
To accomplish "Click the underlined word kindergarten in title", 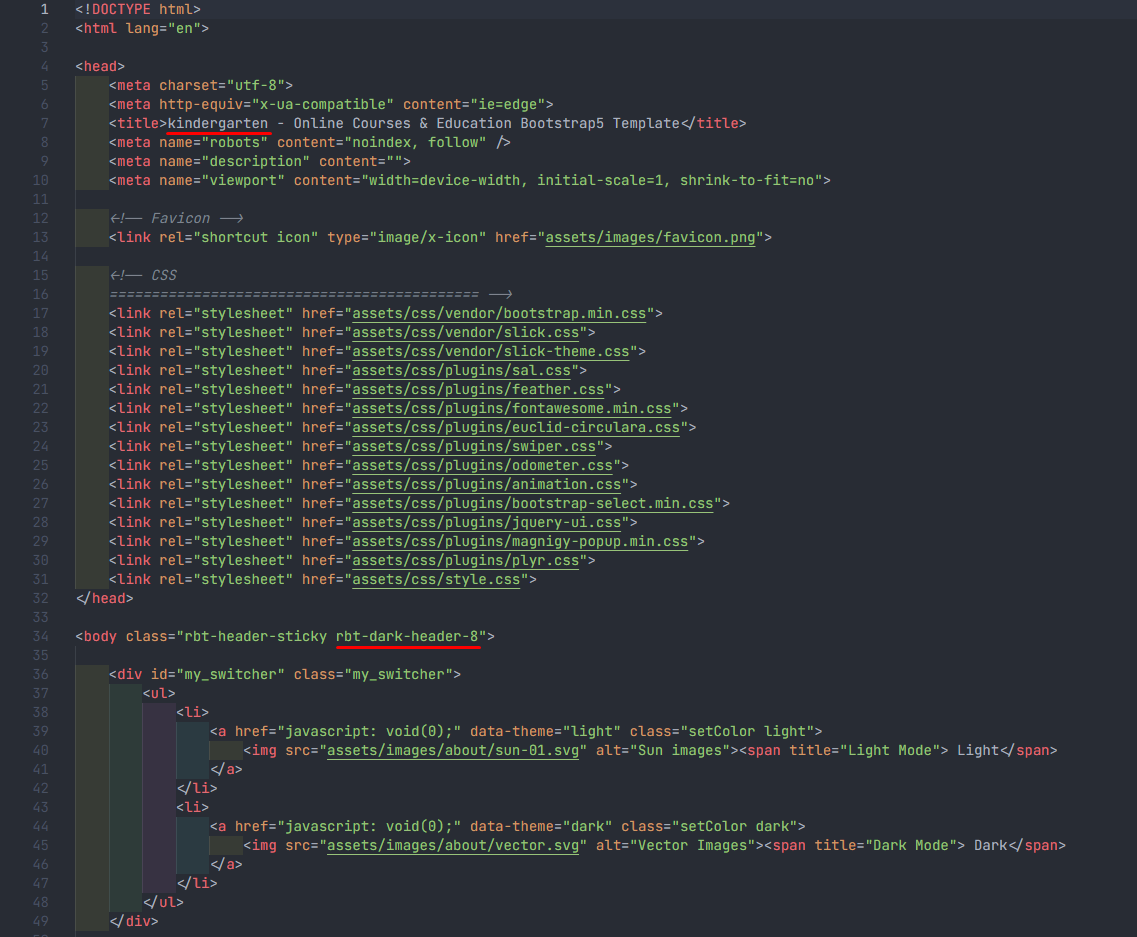I will [218, 123].
